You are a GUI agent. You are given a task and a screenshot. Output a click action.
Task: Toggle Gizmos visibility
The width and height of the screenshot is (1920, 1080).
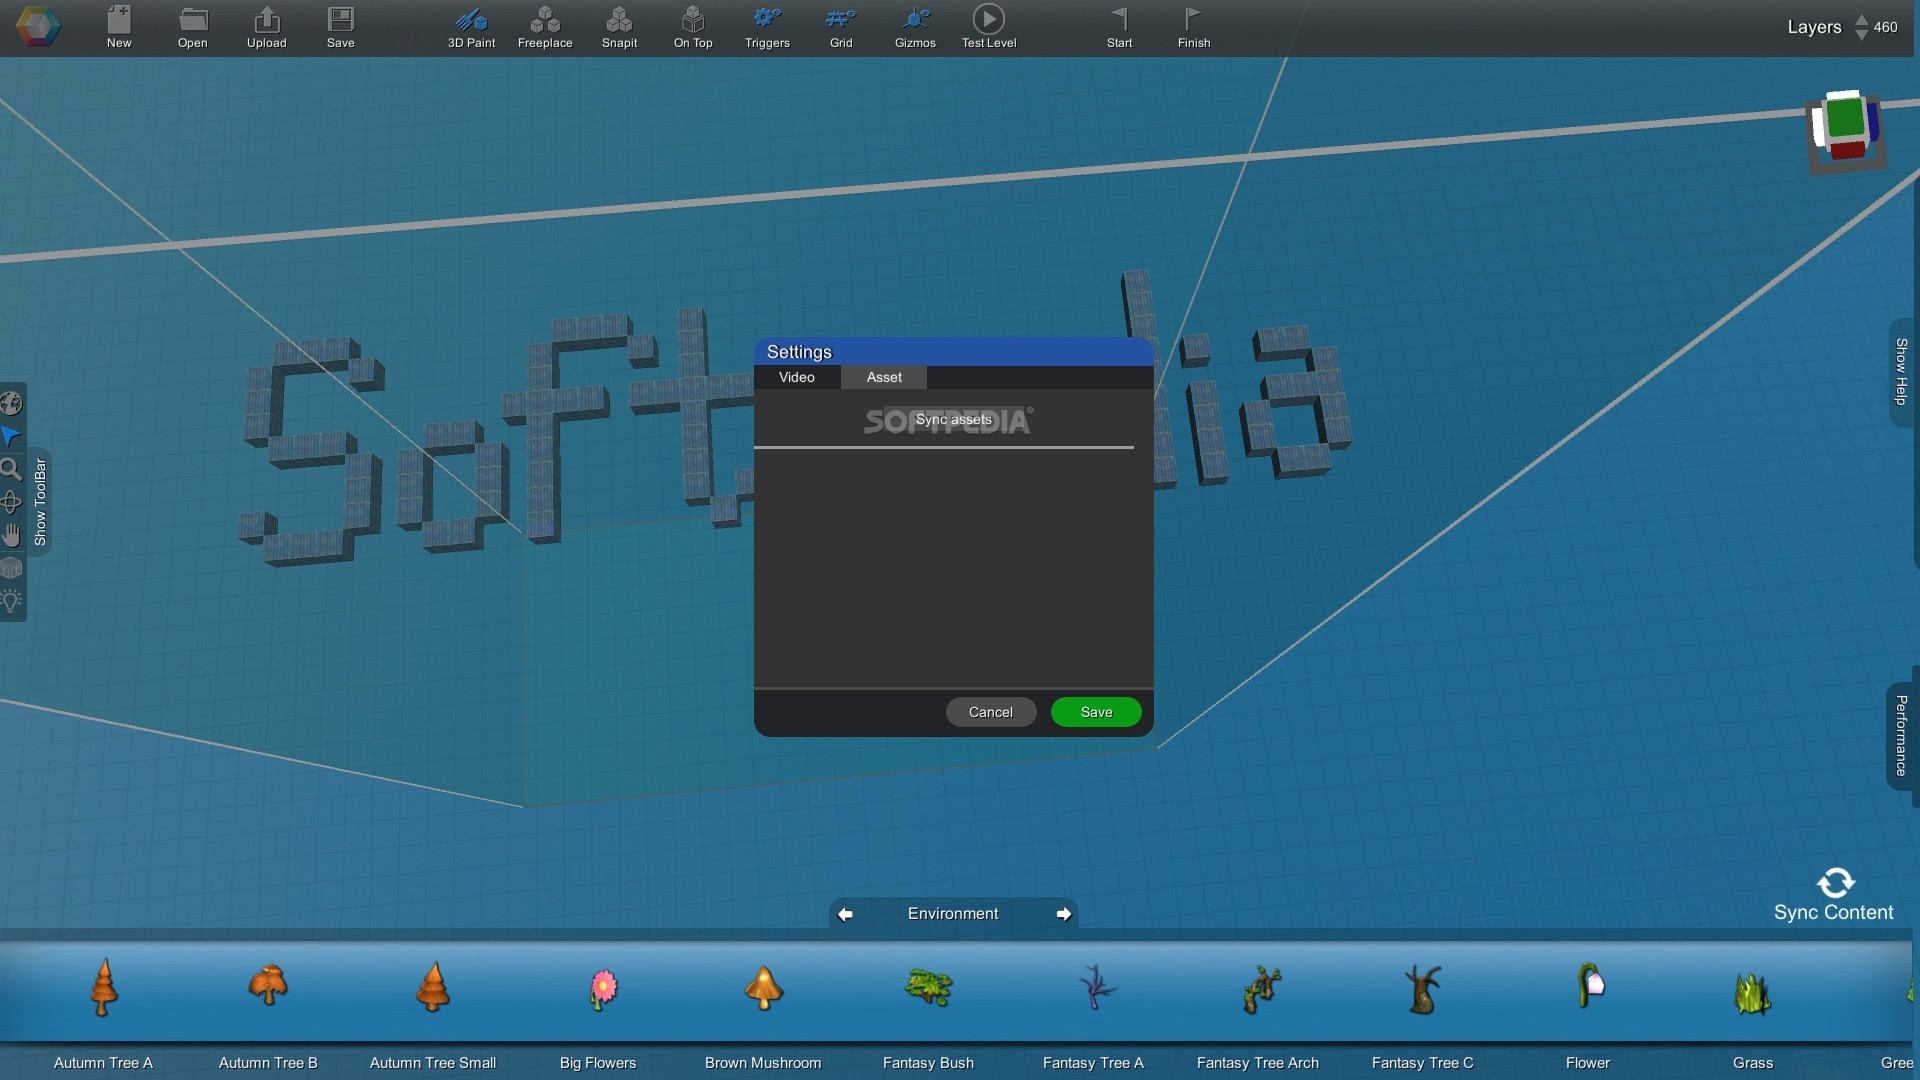[915, 27]
